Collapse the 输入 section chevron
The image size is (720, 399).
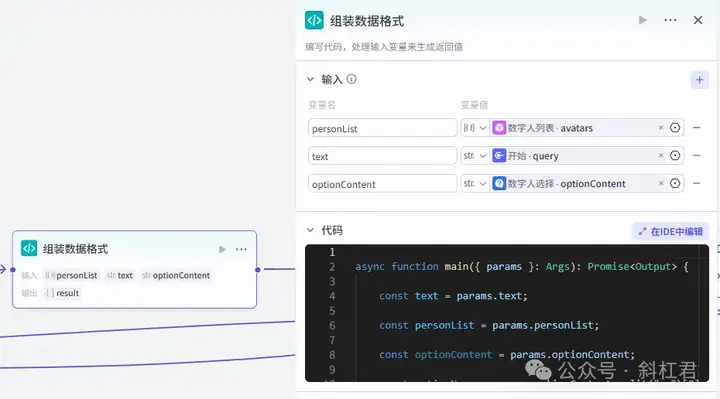(x=310, y=79)
